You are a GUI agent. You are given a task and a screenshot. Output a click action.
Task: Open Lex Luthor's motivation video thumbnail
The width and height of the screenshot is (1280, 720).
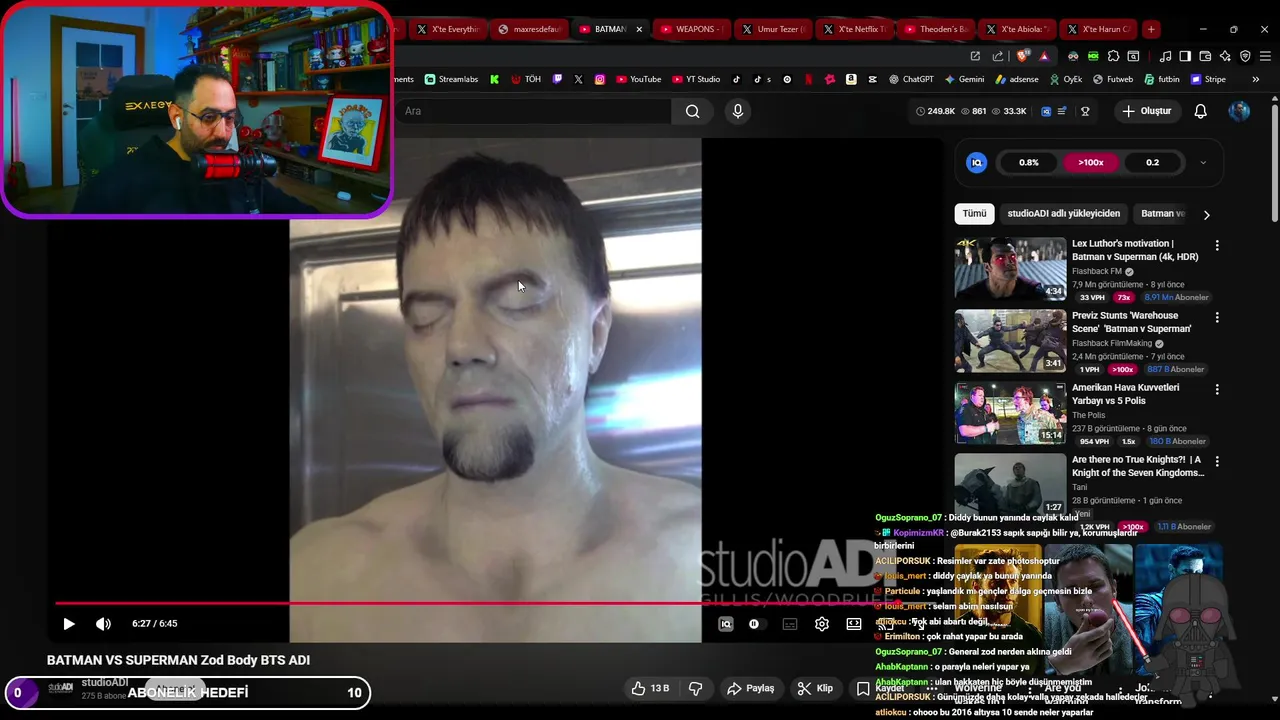point(1010,268)
